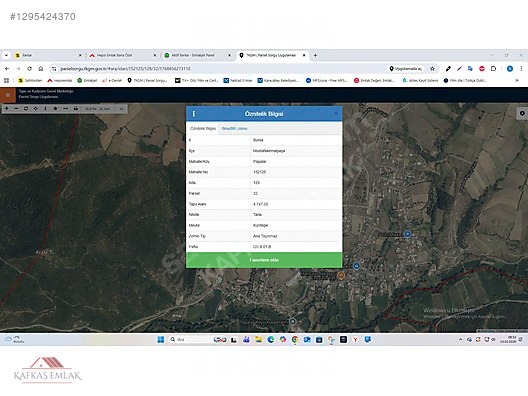Viewport: 528px width, 396px height.
Task: Open the TKGM Parsel Sorgu bookmark
Action: coord(147,80)
